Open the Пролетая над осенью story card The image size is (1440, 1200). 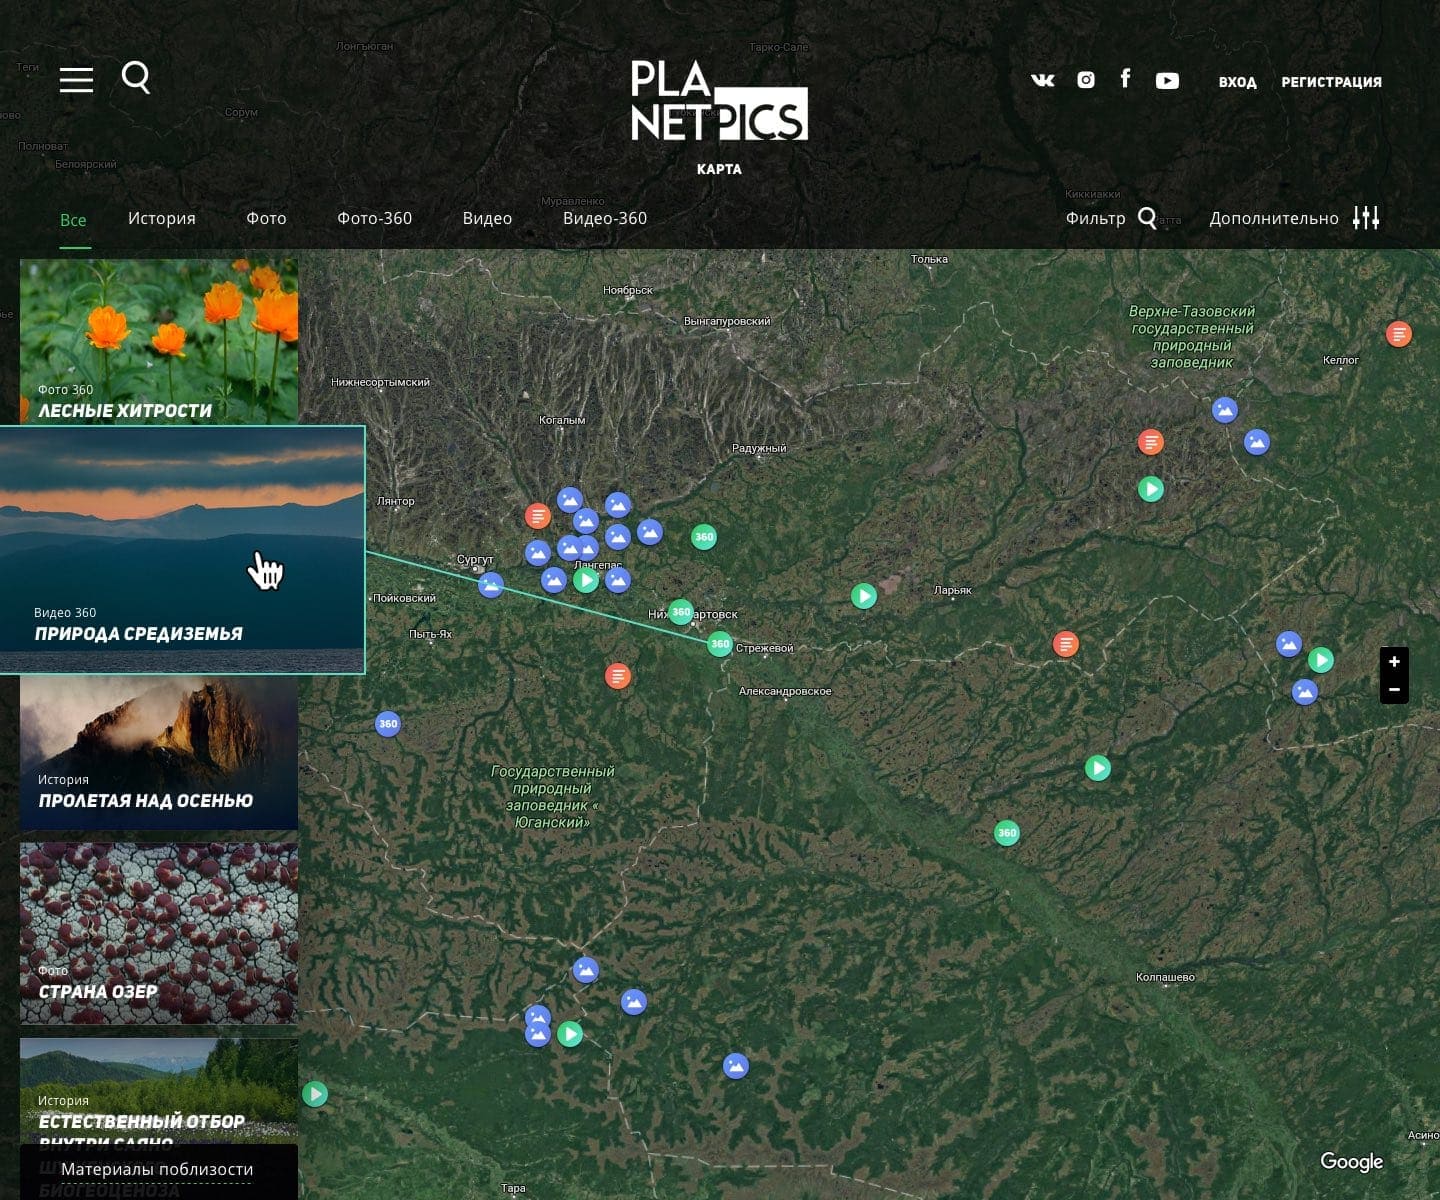159,755
